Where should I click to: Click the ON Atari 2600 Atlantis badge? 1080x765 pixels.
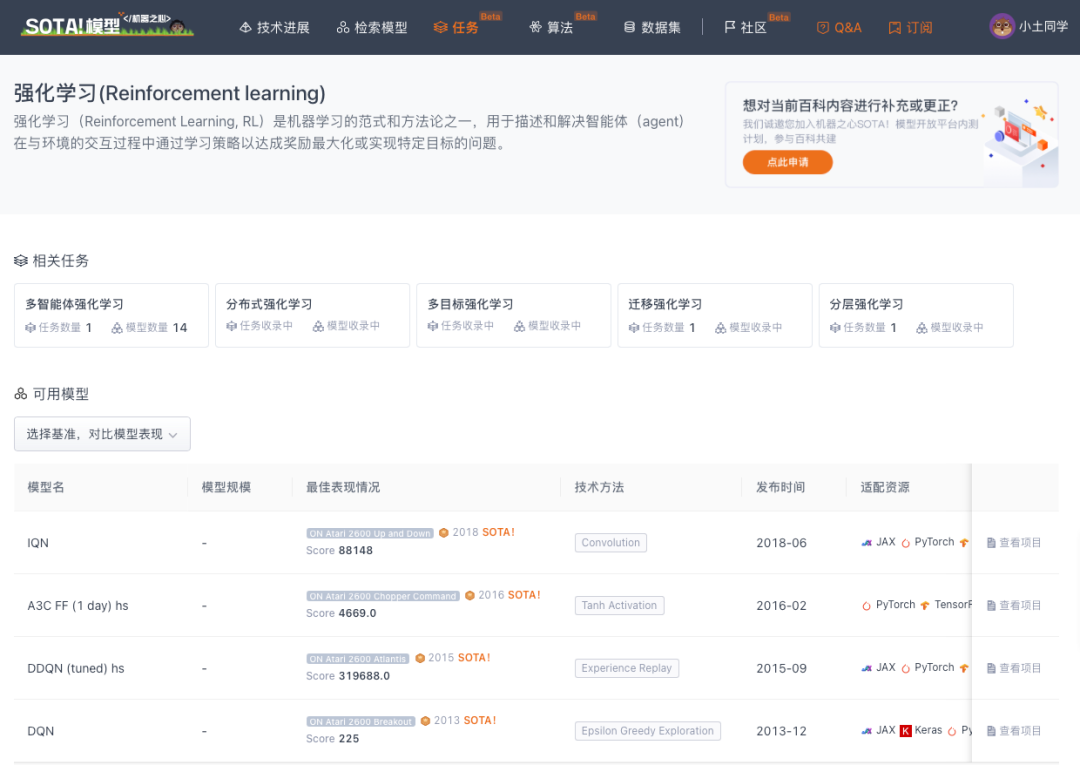[357, 658]
